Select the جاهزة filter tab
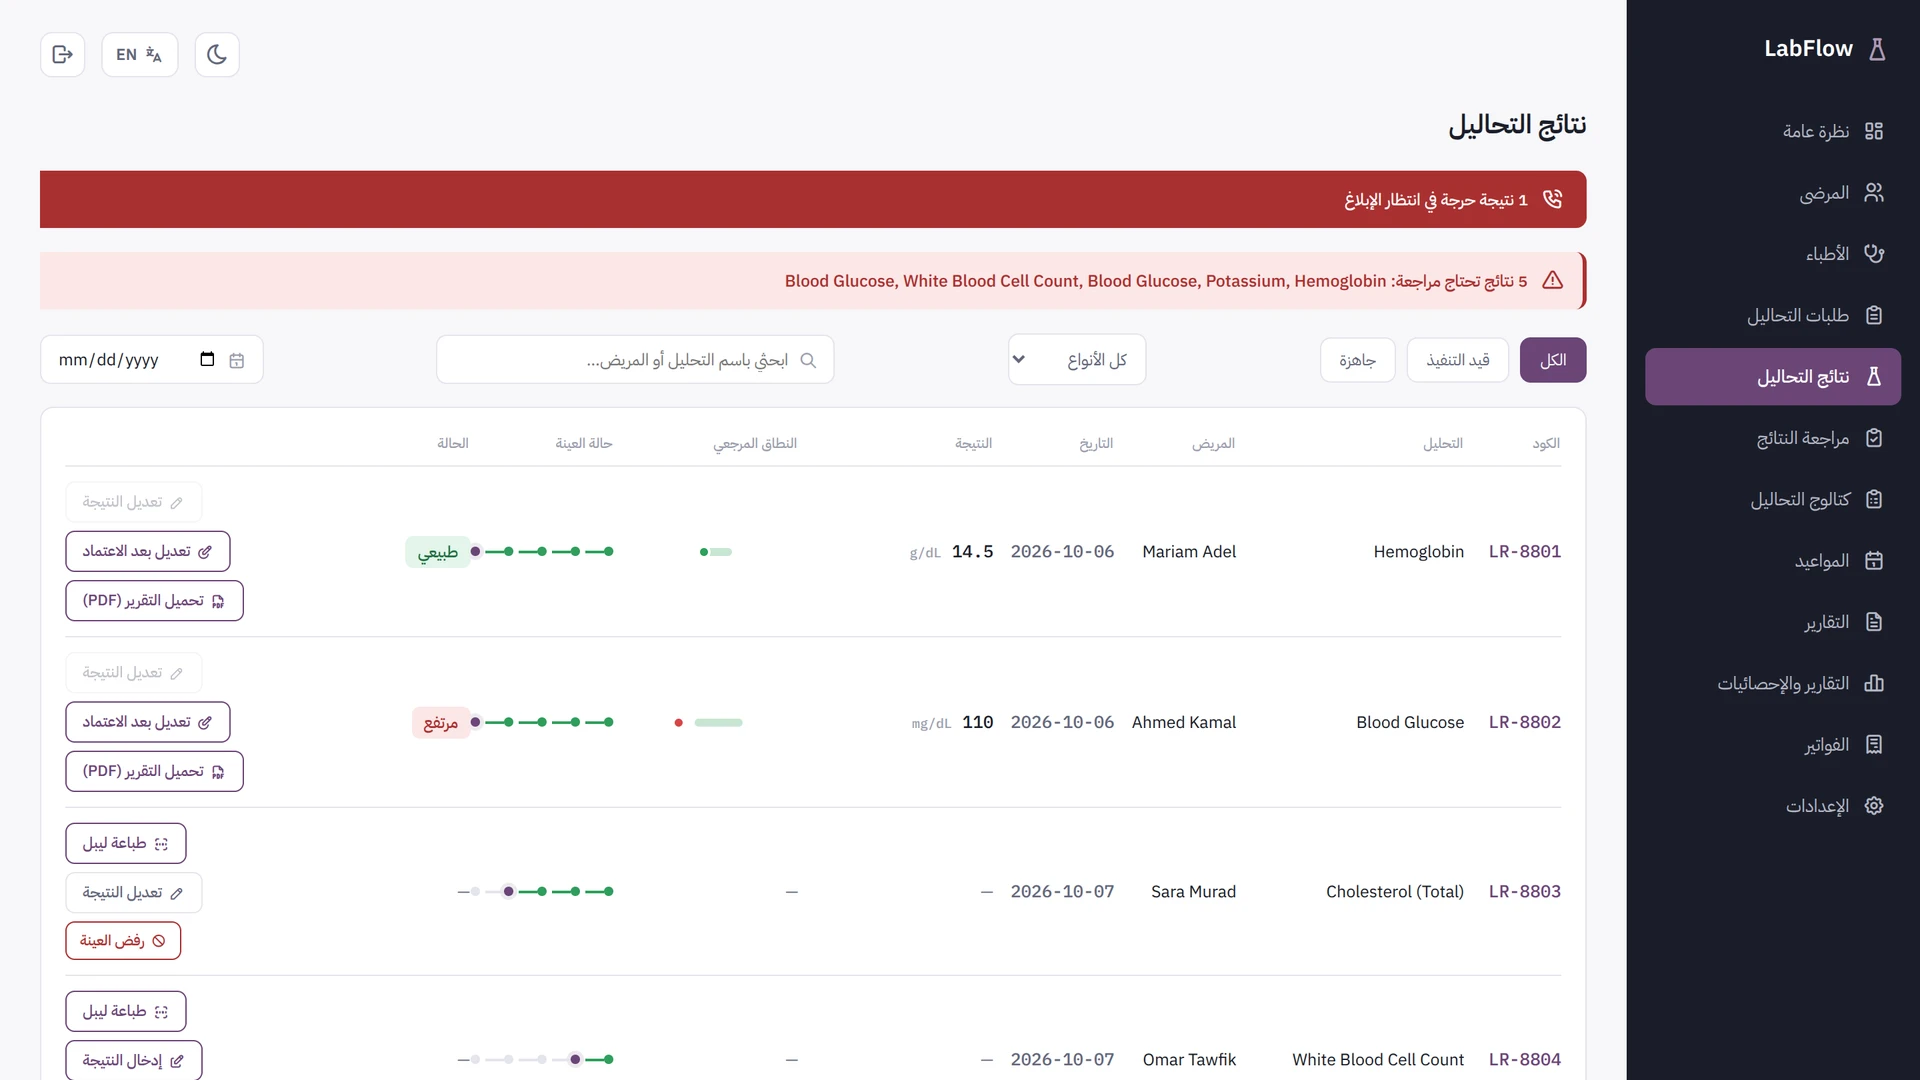 1357,360
